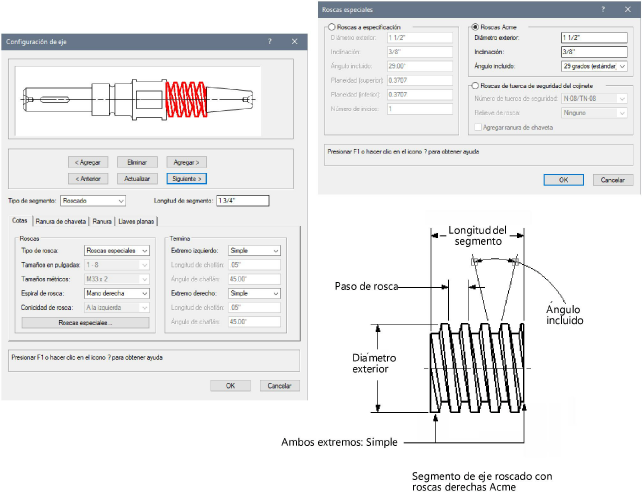Choose Roscas de tuerca de seguridad option
This screenshot has height=498, width=642.
(474, 85)
